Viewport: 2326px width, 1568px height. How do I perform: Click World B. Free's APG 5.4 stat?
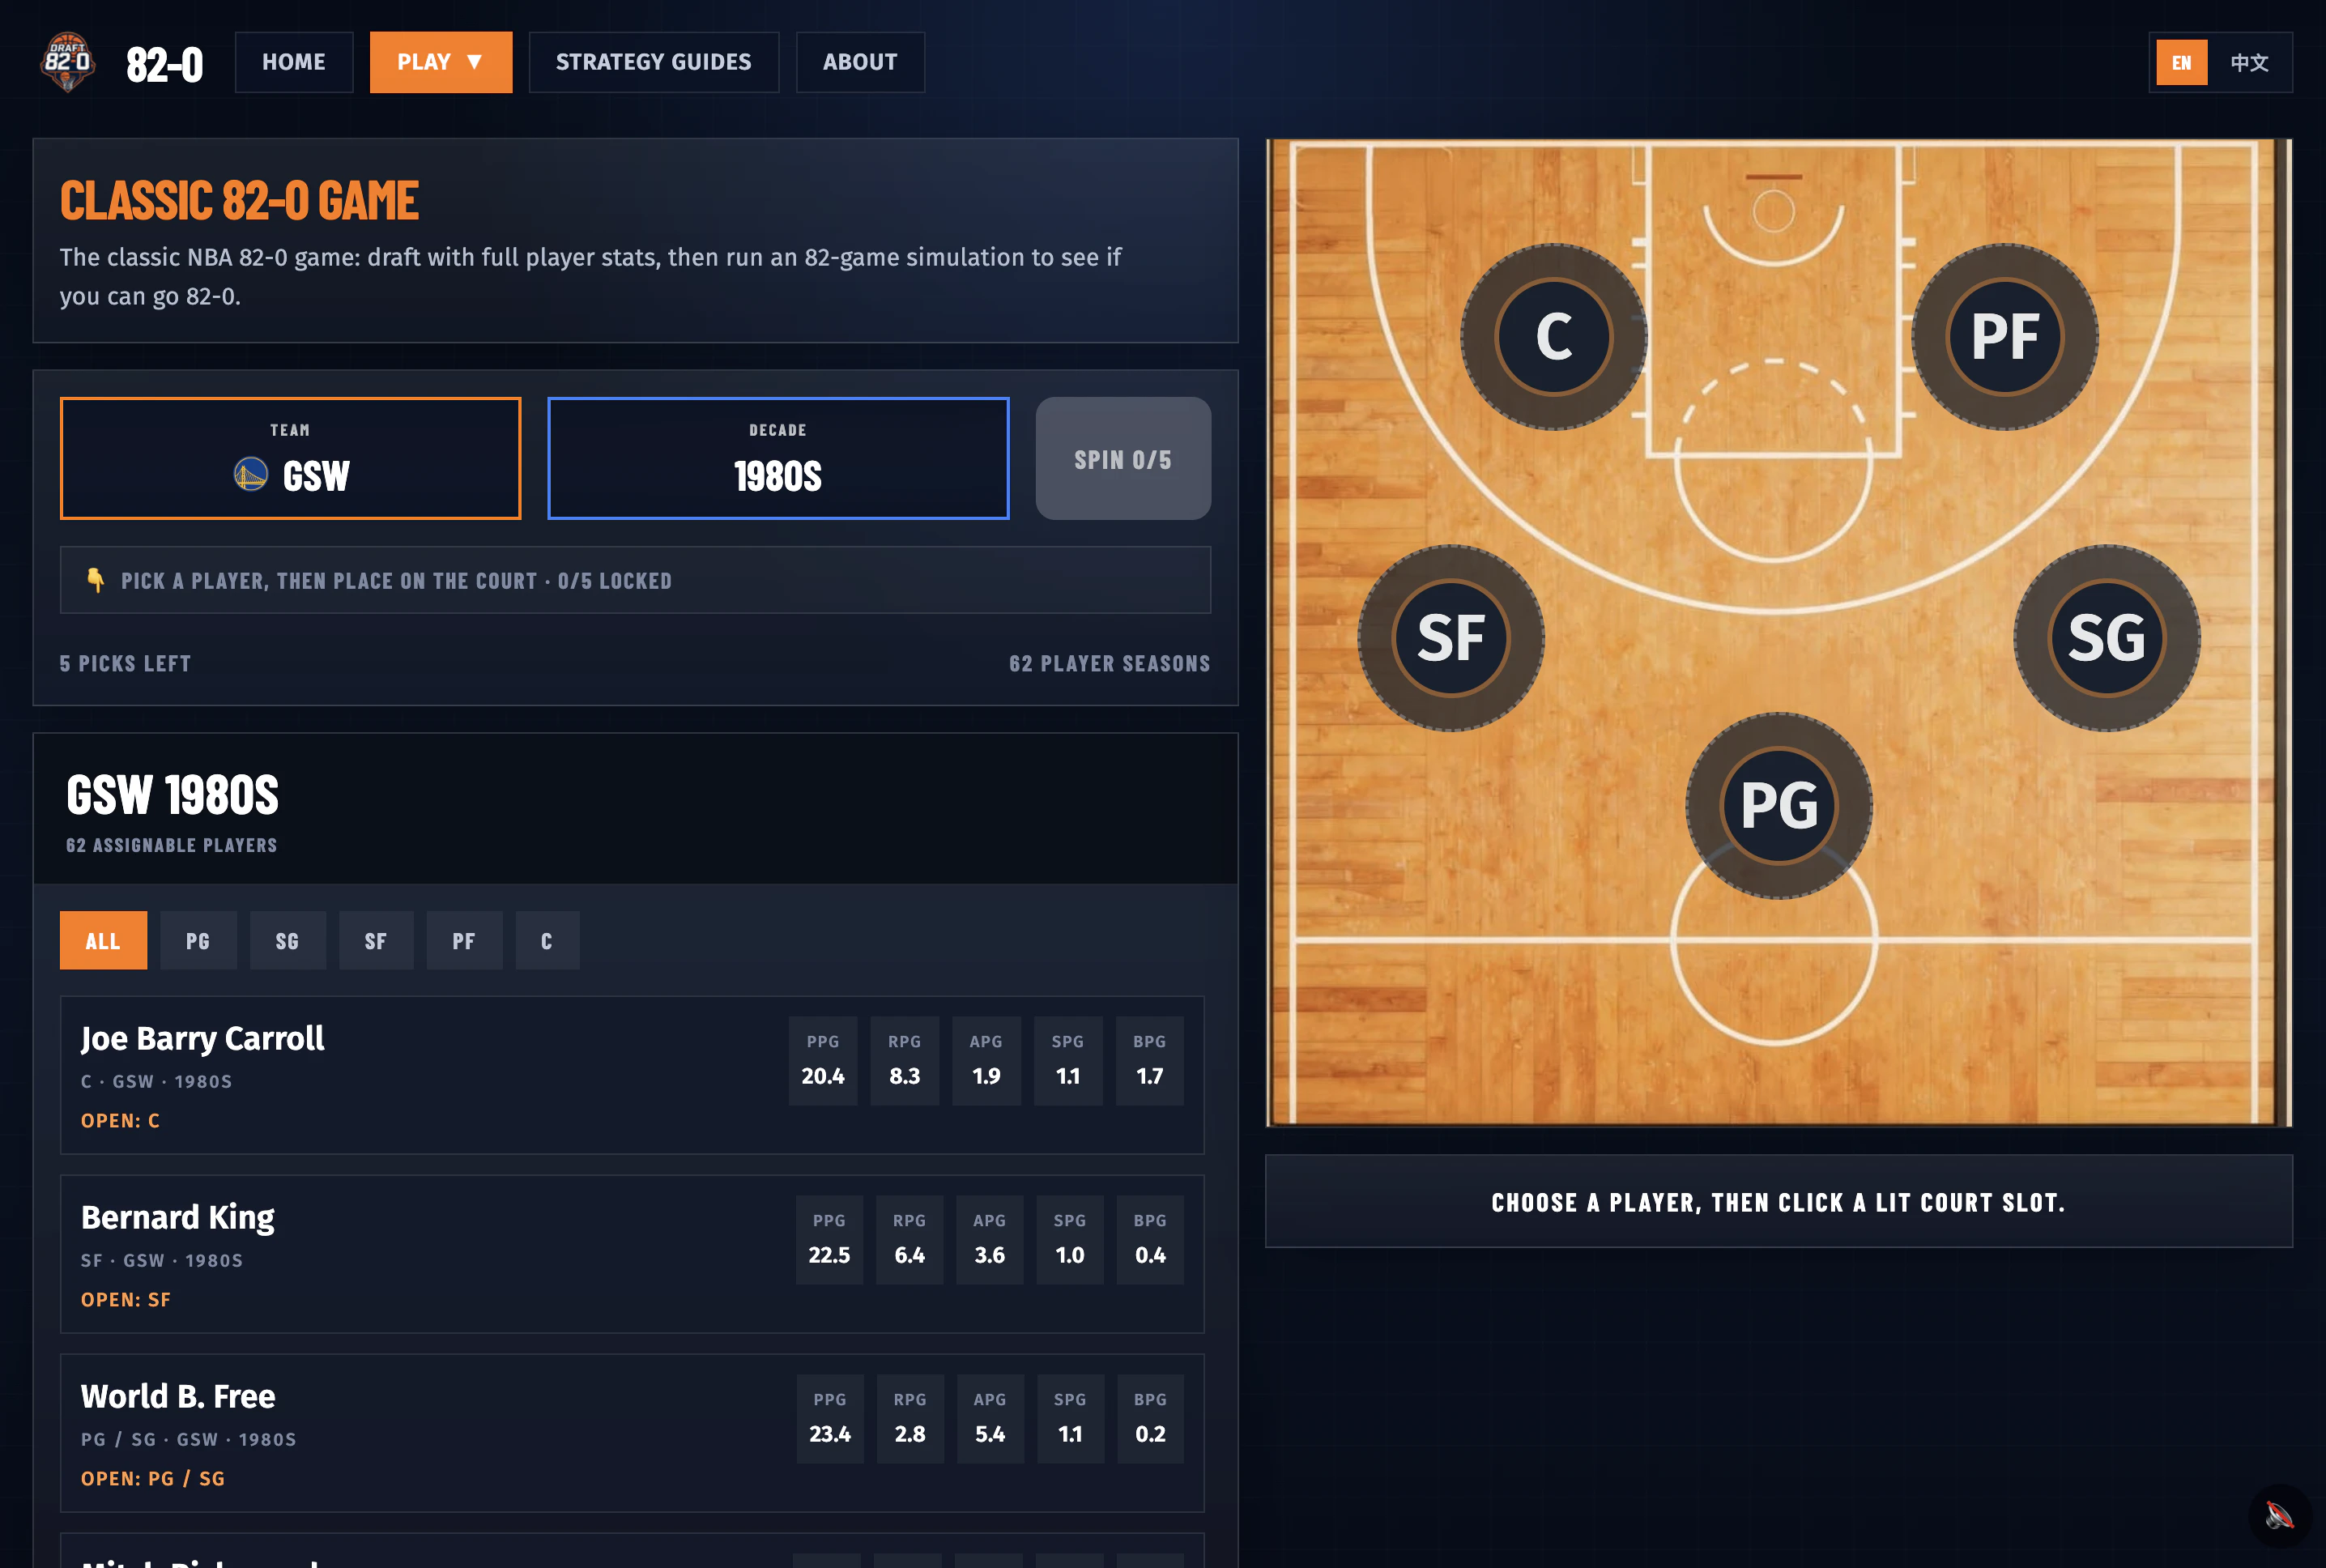990,1420
